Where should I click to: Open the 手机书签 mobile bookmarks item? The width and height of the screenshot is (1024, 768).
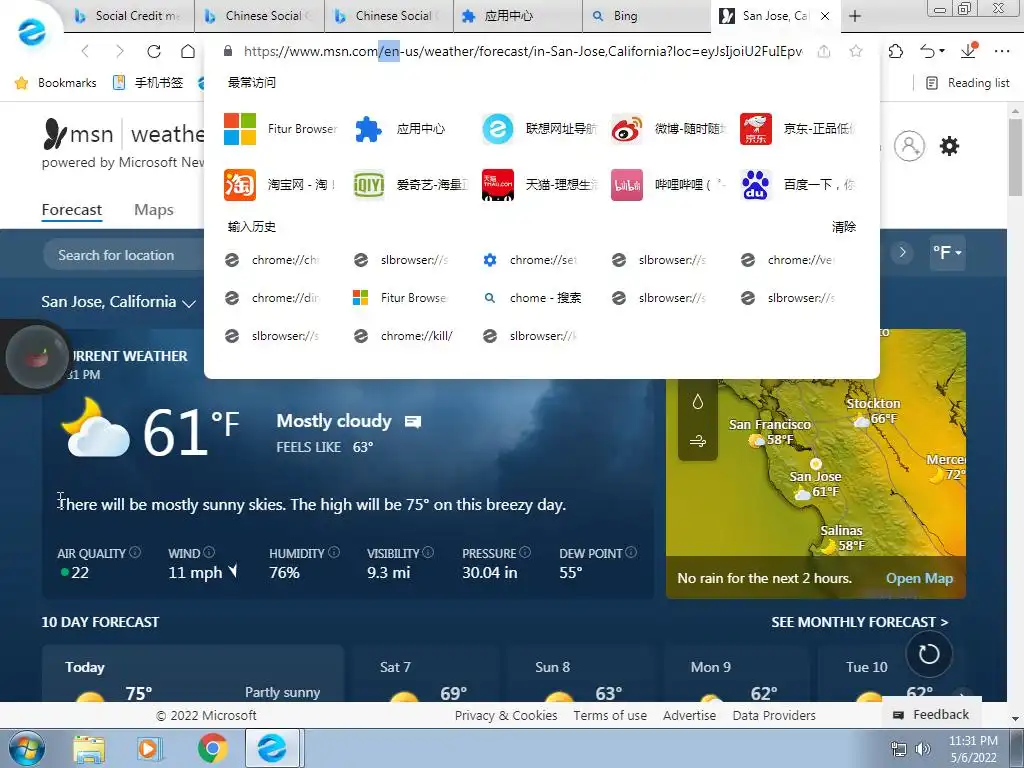point(148,83)
